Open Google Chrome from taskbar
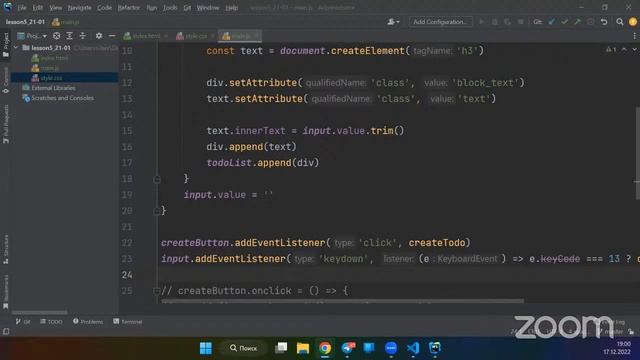 325,348
